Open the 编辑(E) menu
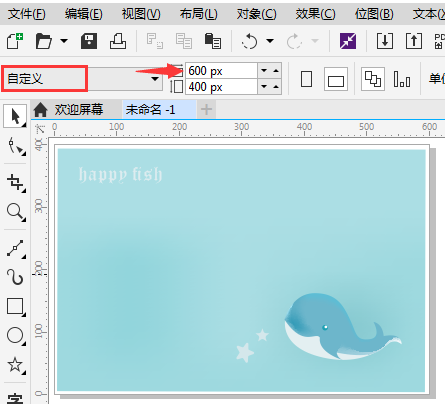 84,14
